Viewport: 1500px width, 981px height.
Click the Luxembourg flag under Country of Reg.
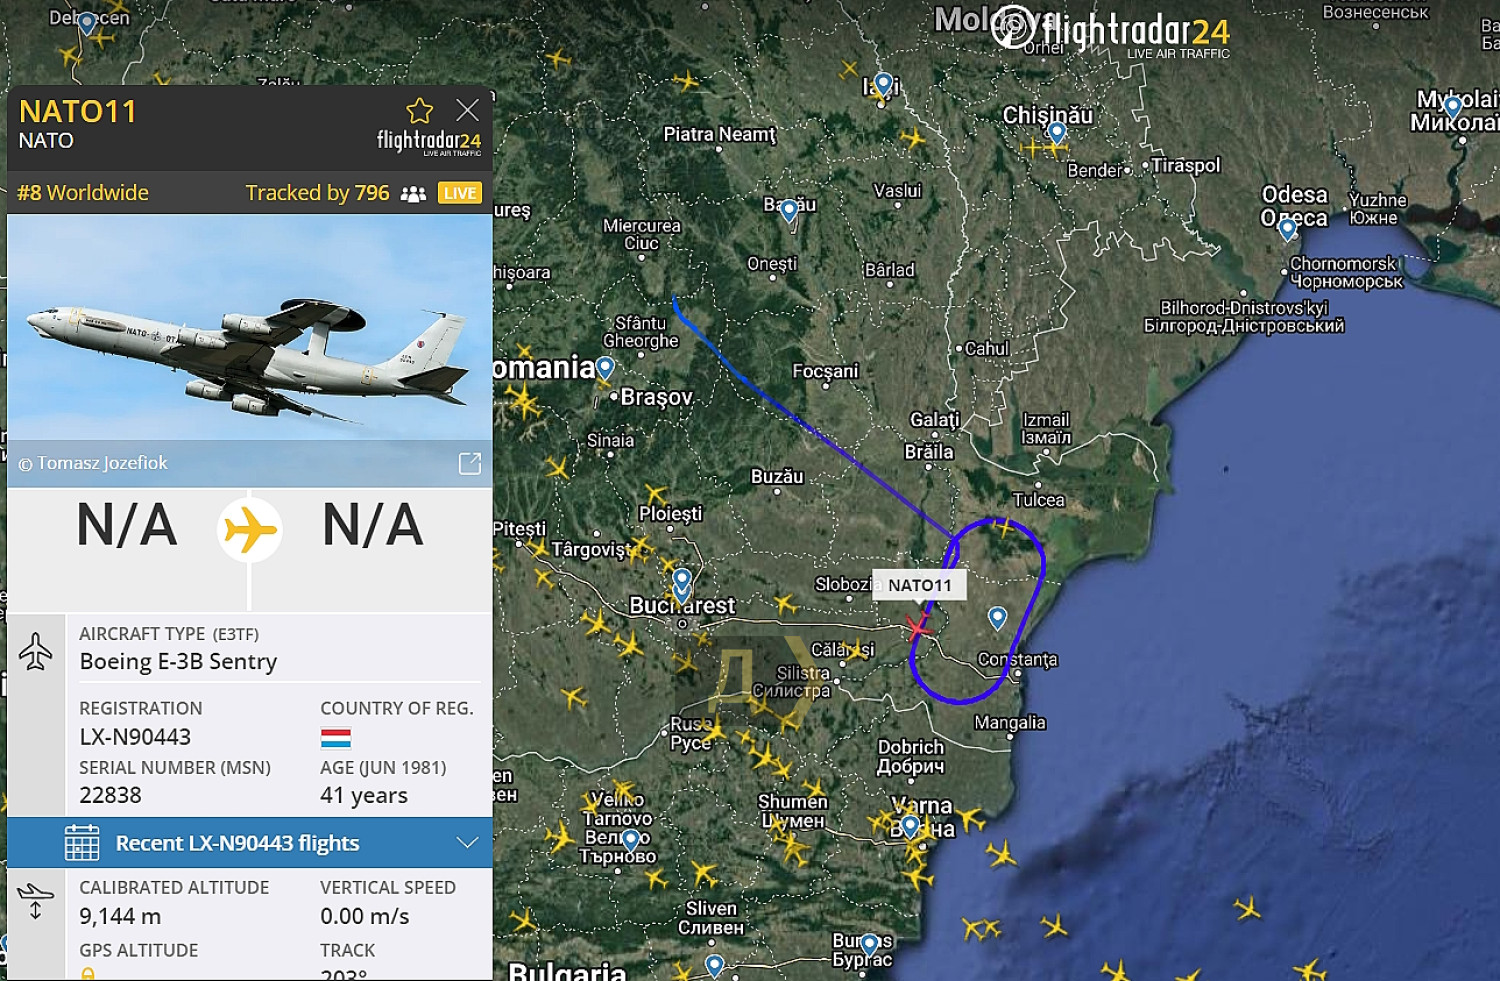pyautogui.click(x=336, y=738)
